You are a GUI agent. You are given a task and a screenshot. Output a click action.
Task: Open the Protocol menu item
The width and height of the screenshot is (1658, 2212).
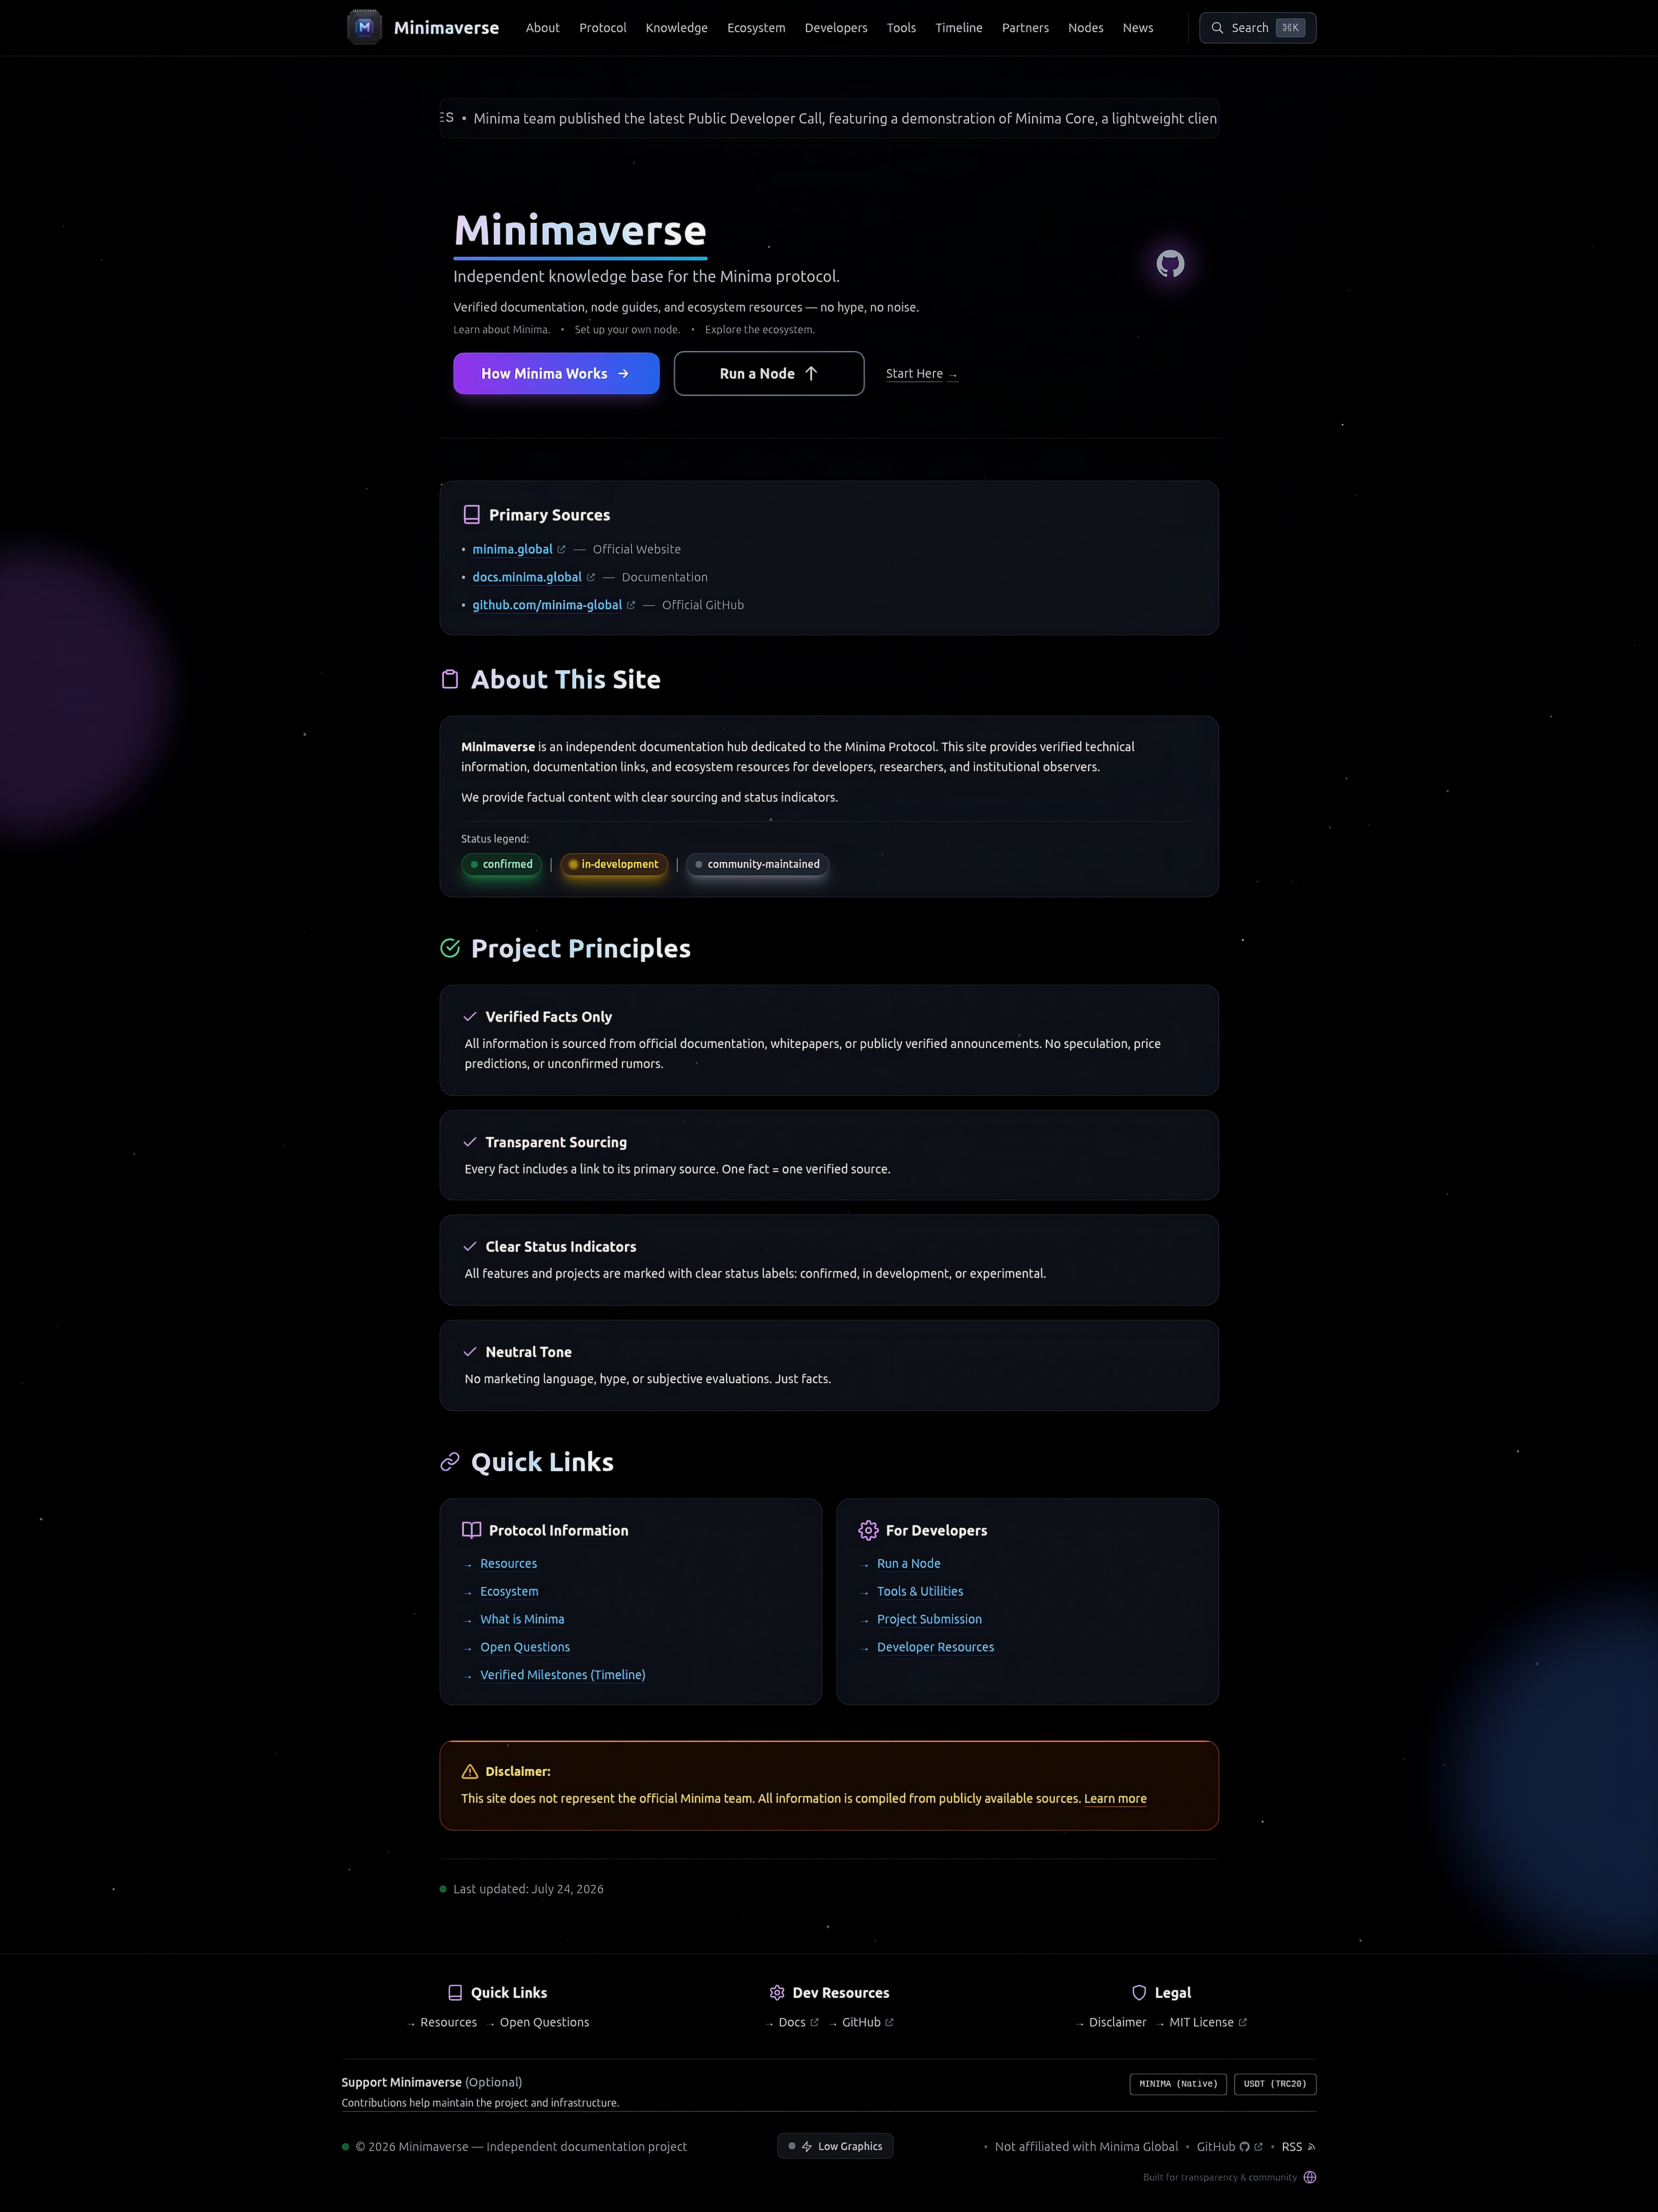(x=603, y=28)
